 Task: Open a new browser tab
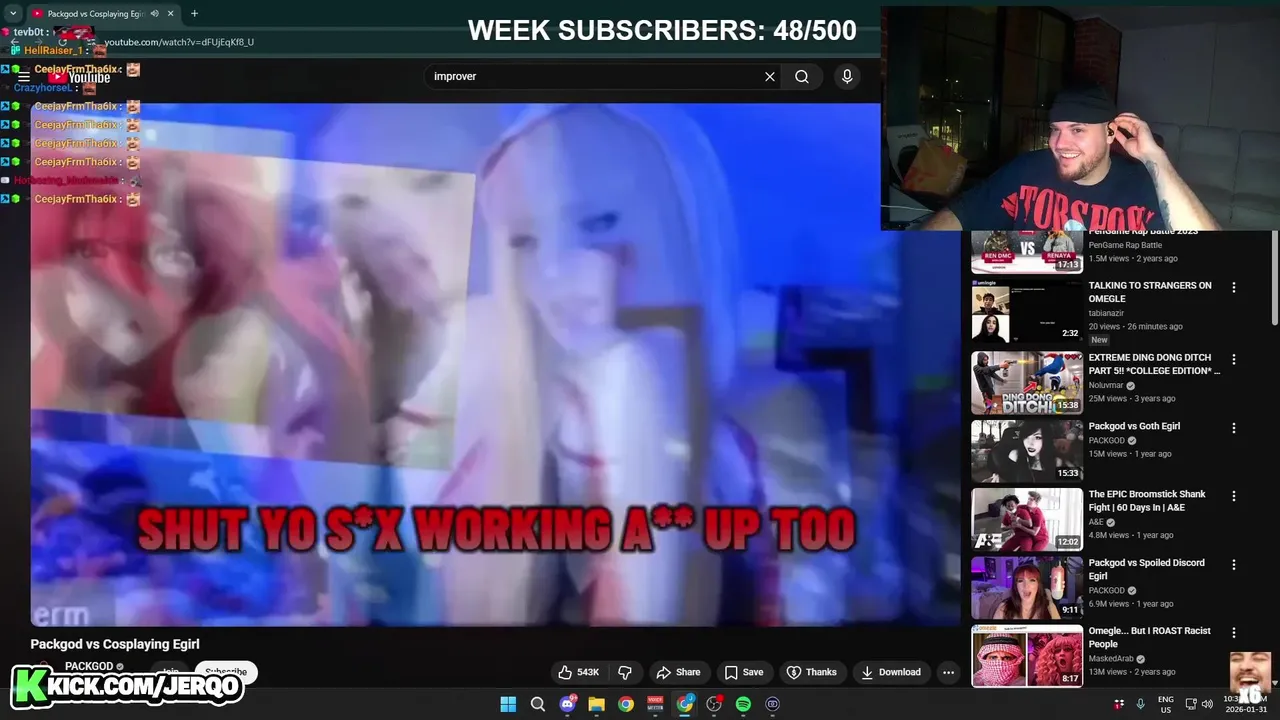click(194, 14)
